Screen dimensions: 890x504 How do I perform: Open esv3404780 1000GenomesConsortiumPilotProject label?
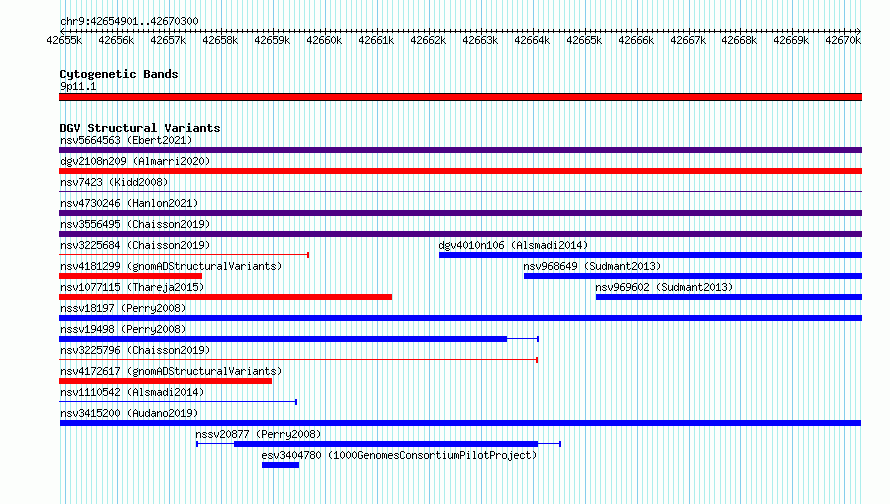click(x=399, y=455)
